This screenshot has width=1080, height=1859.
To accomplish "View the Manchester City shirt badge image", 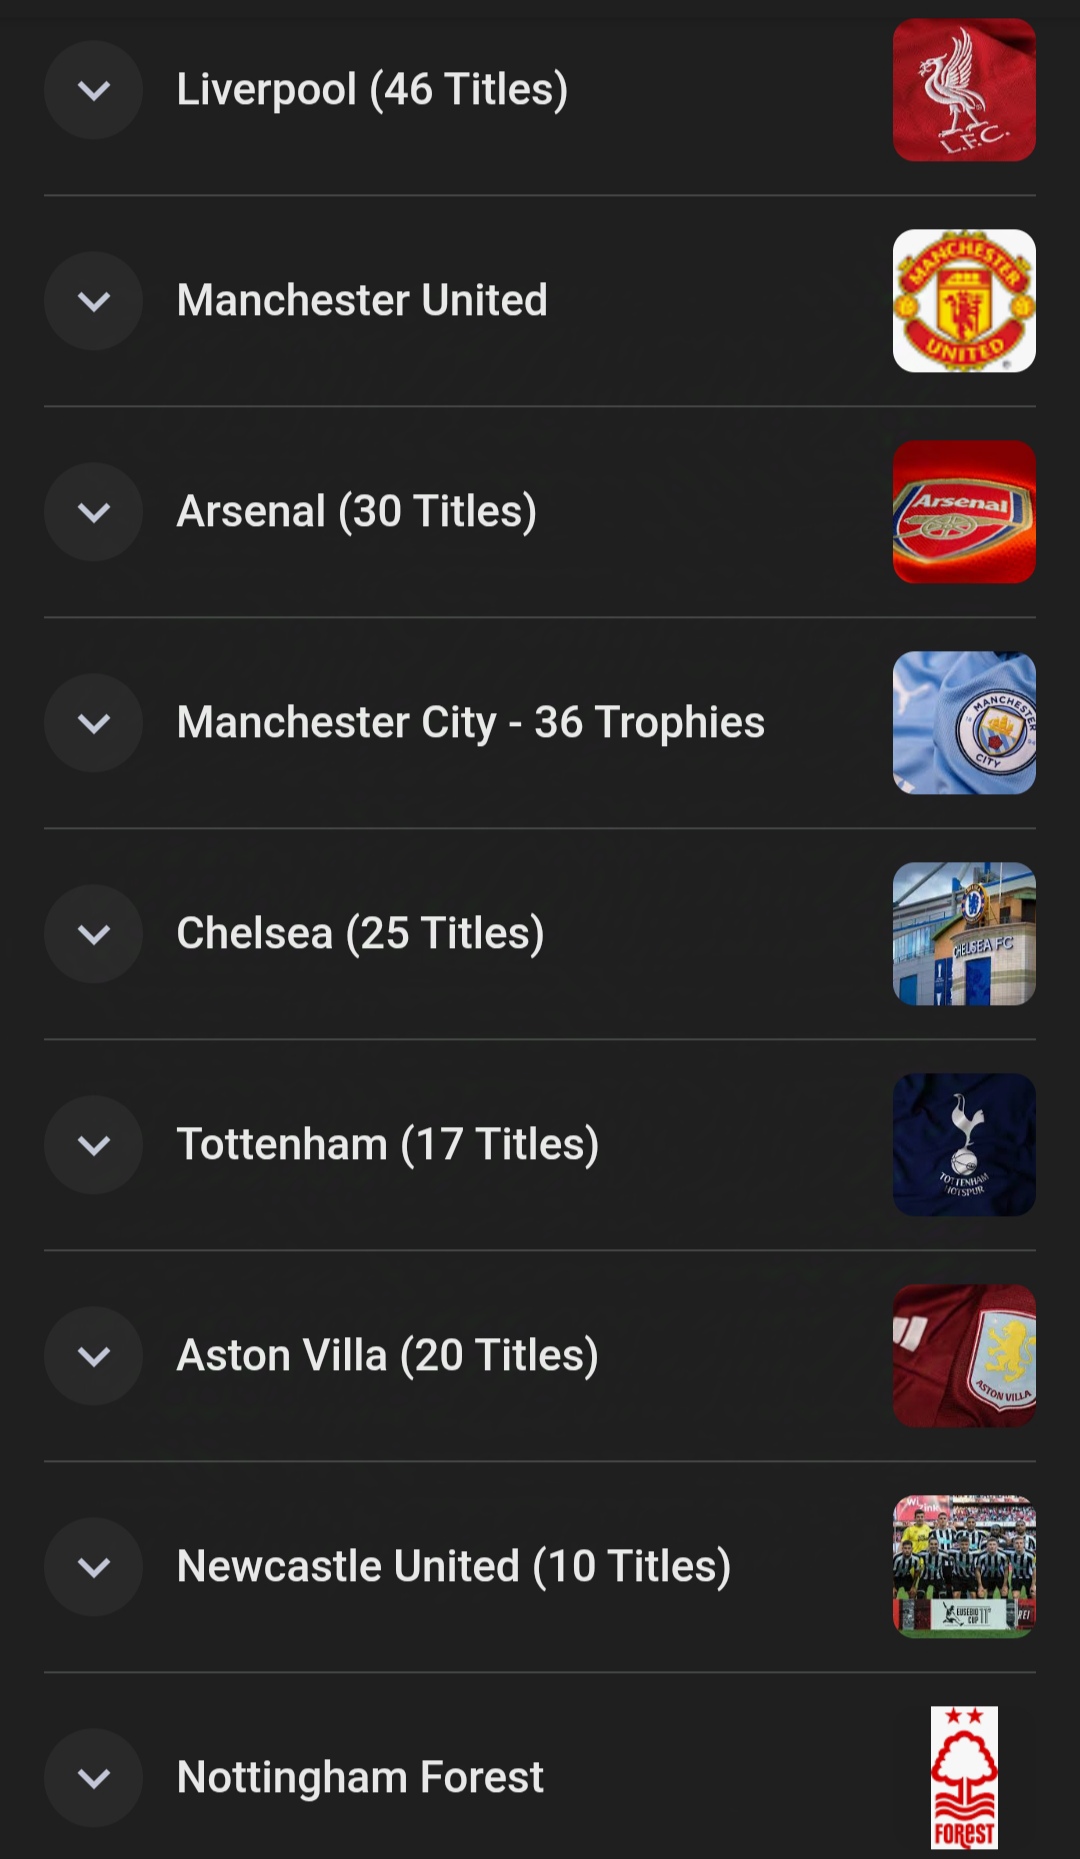I will pyautogui.click(x=964, y=723).
